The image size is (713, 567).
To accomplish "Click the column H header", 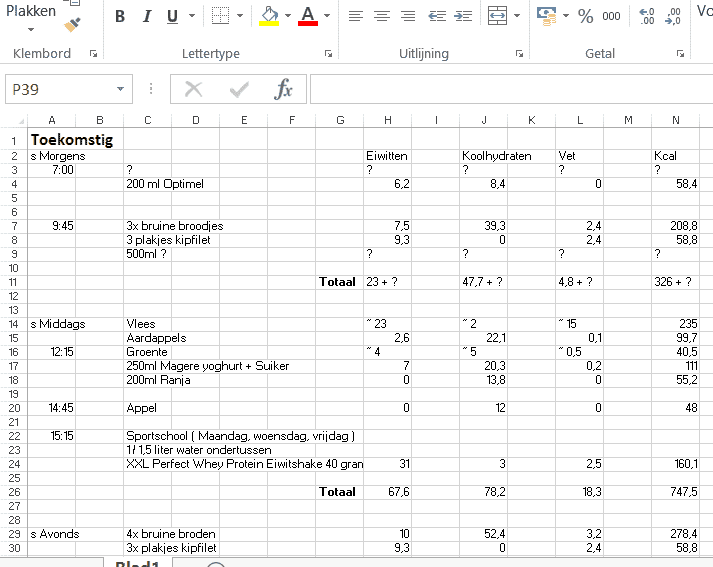I will (x=387, y=121).
